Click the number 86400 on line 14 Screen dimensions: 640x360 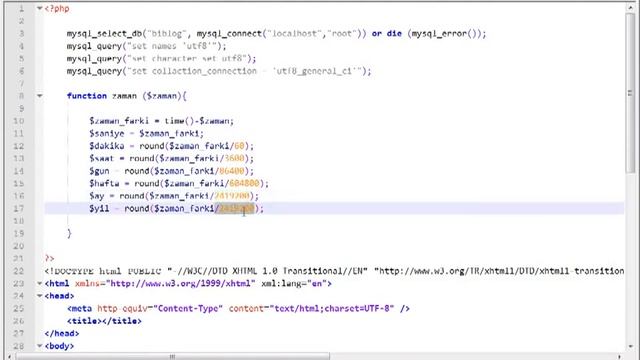tap(231, 171)
